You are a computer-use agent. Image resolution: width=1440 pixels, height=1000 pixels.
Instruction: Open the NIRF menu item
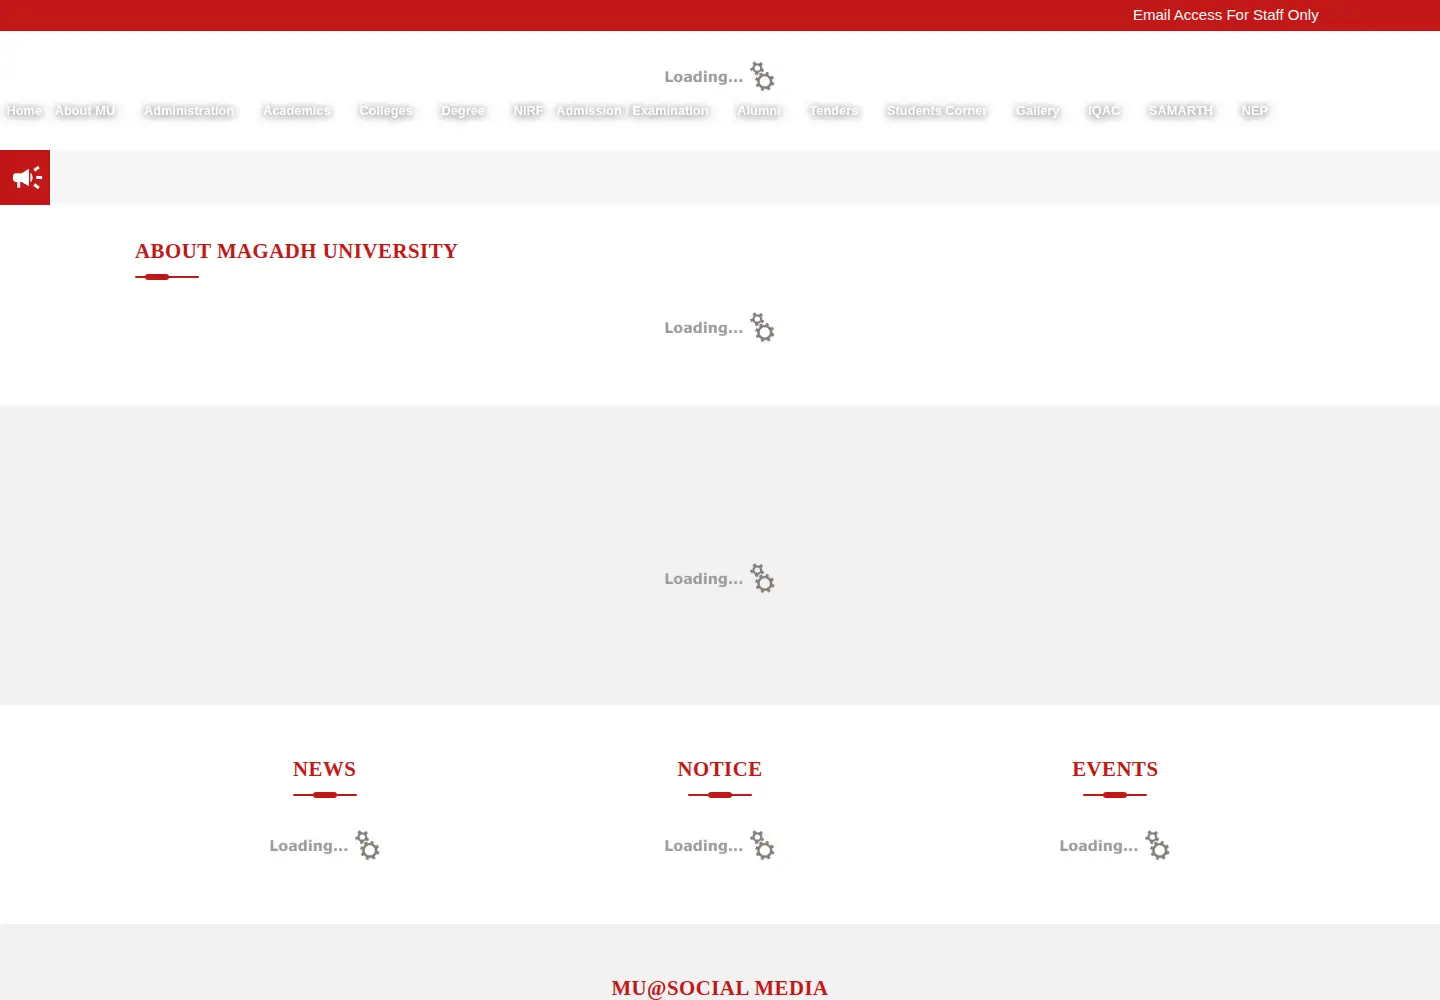528,111
